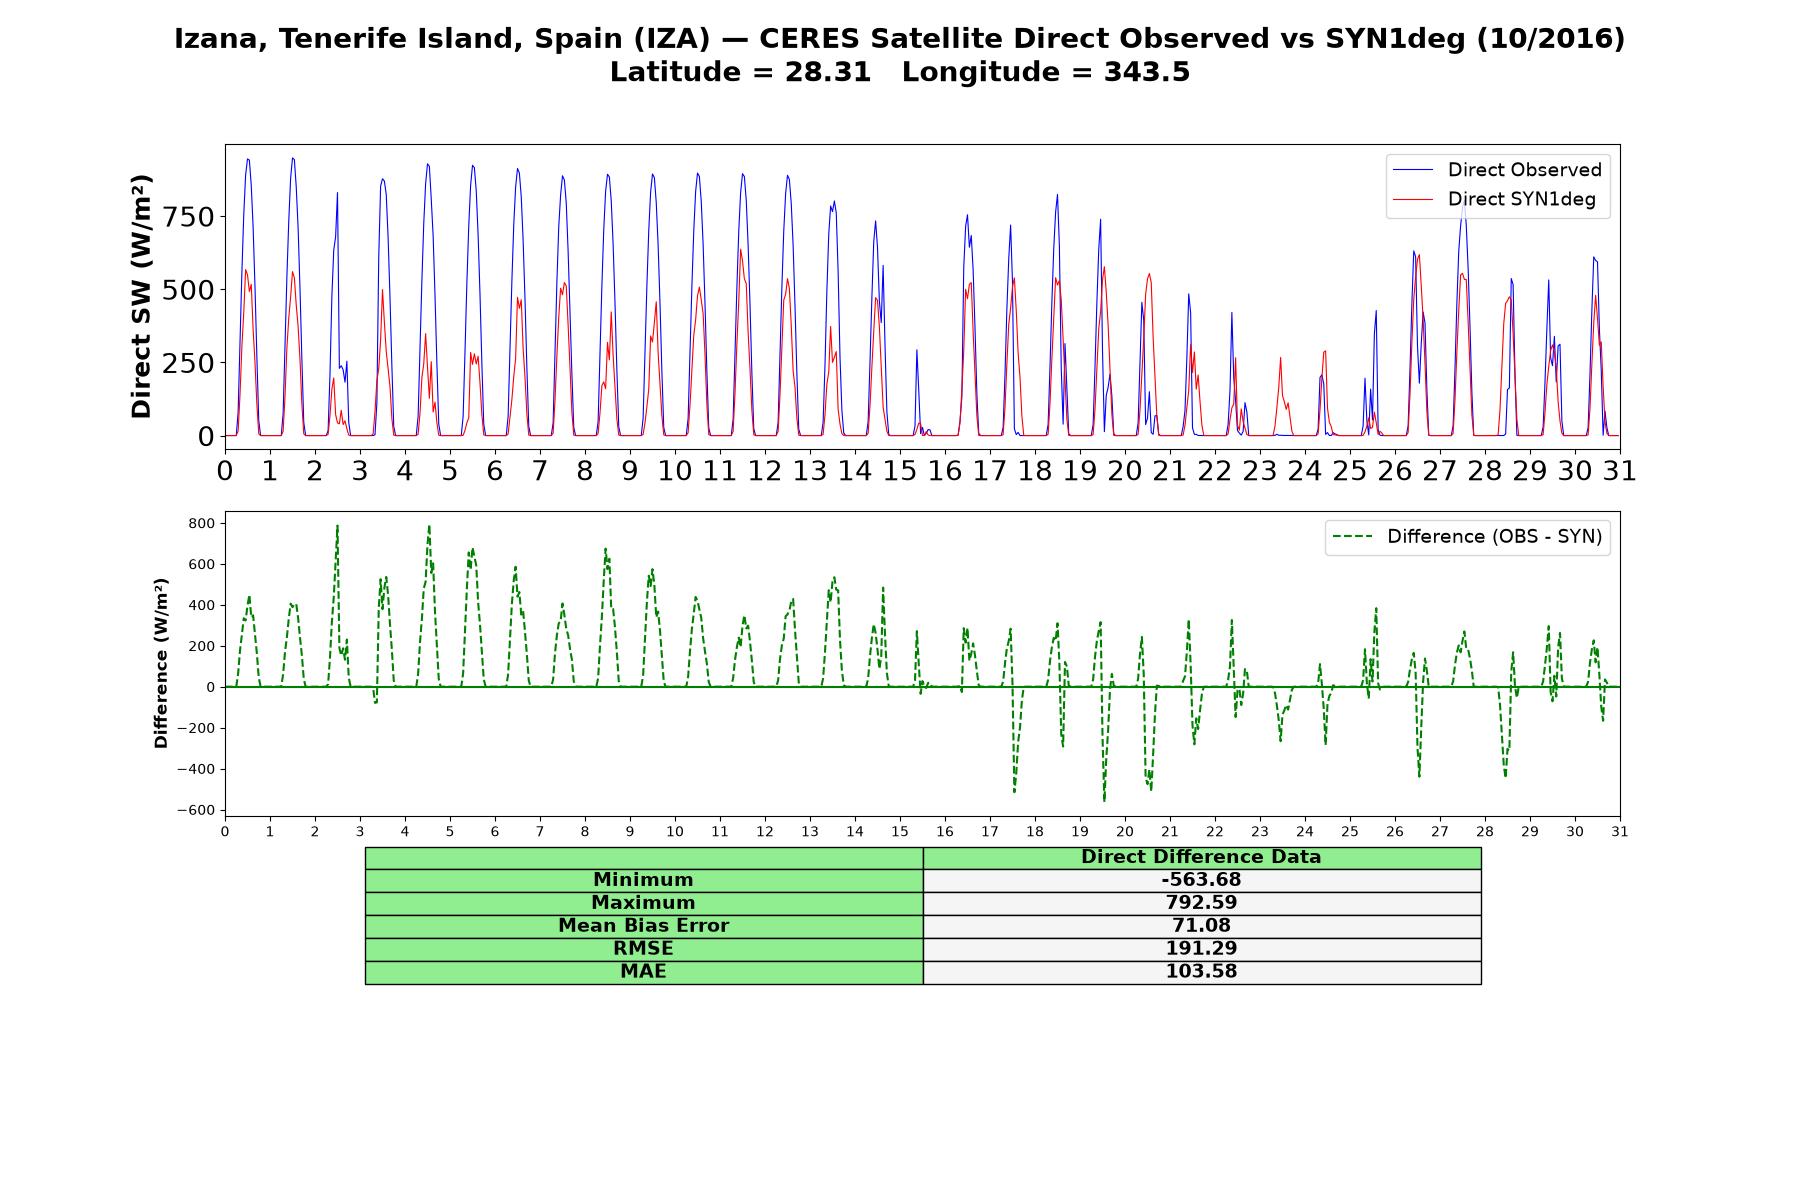Screen dimensions: 1800x1200
Task: Select the Minimum row label in table
Action: click(x=643, y=880)
